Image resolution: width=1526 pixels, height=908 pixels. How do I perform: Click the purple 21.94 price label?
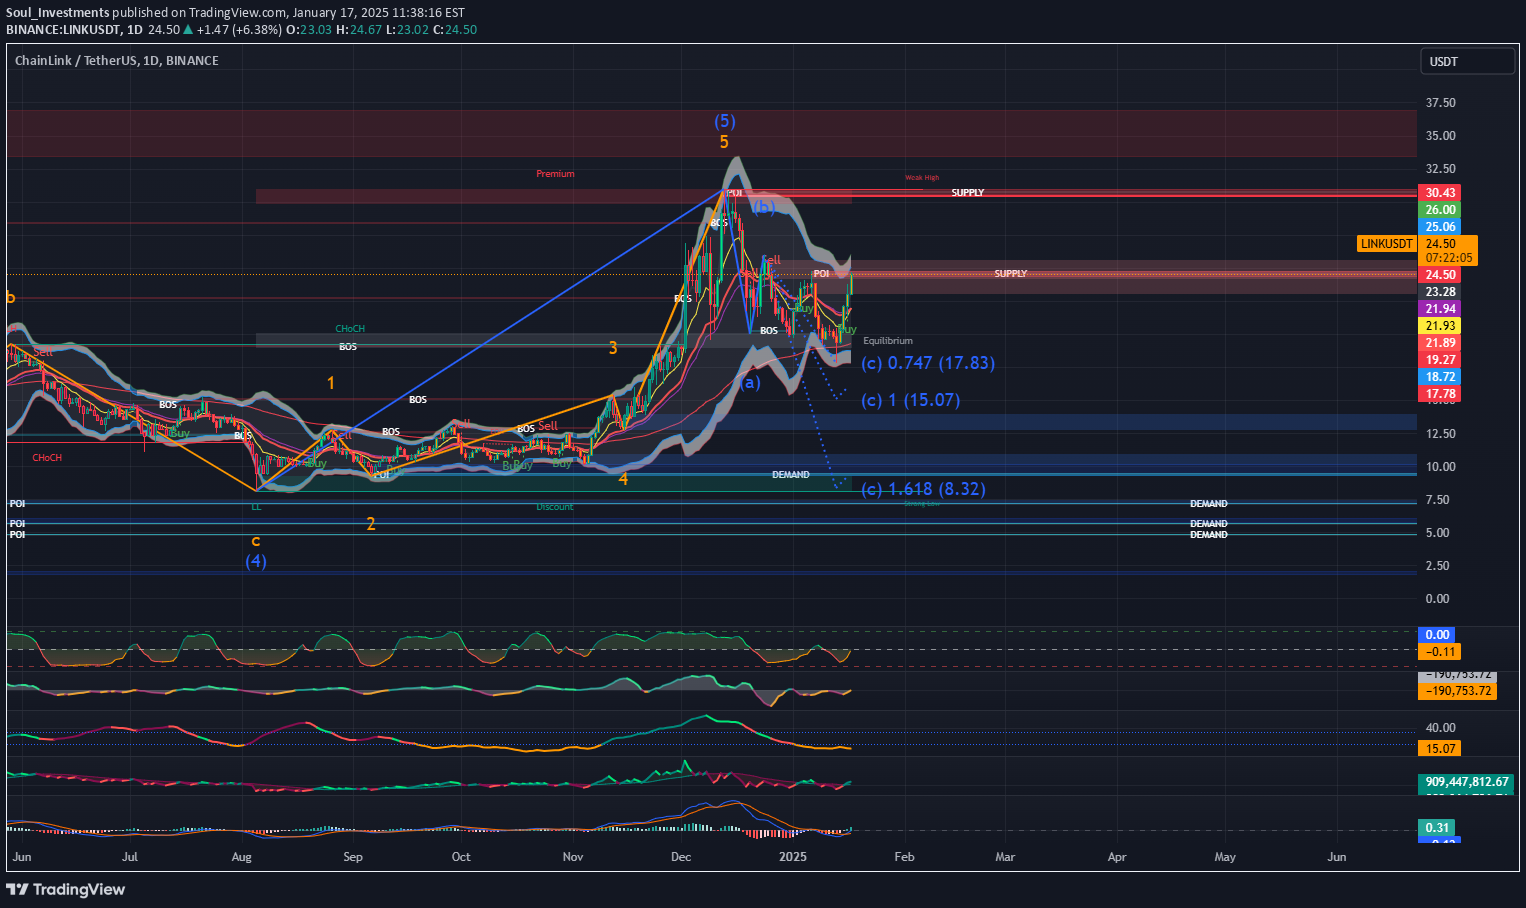(x=1440, y=309)
